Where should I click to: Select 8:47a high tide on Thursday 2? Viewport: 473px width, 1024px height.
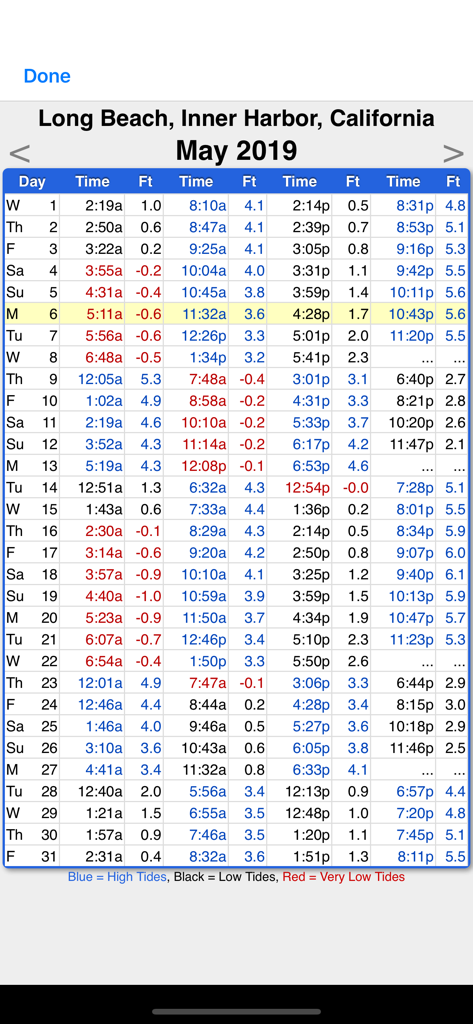[208, 227]
